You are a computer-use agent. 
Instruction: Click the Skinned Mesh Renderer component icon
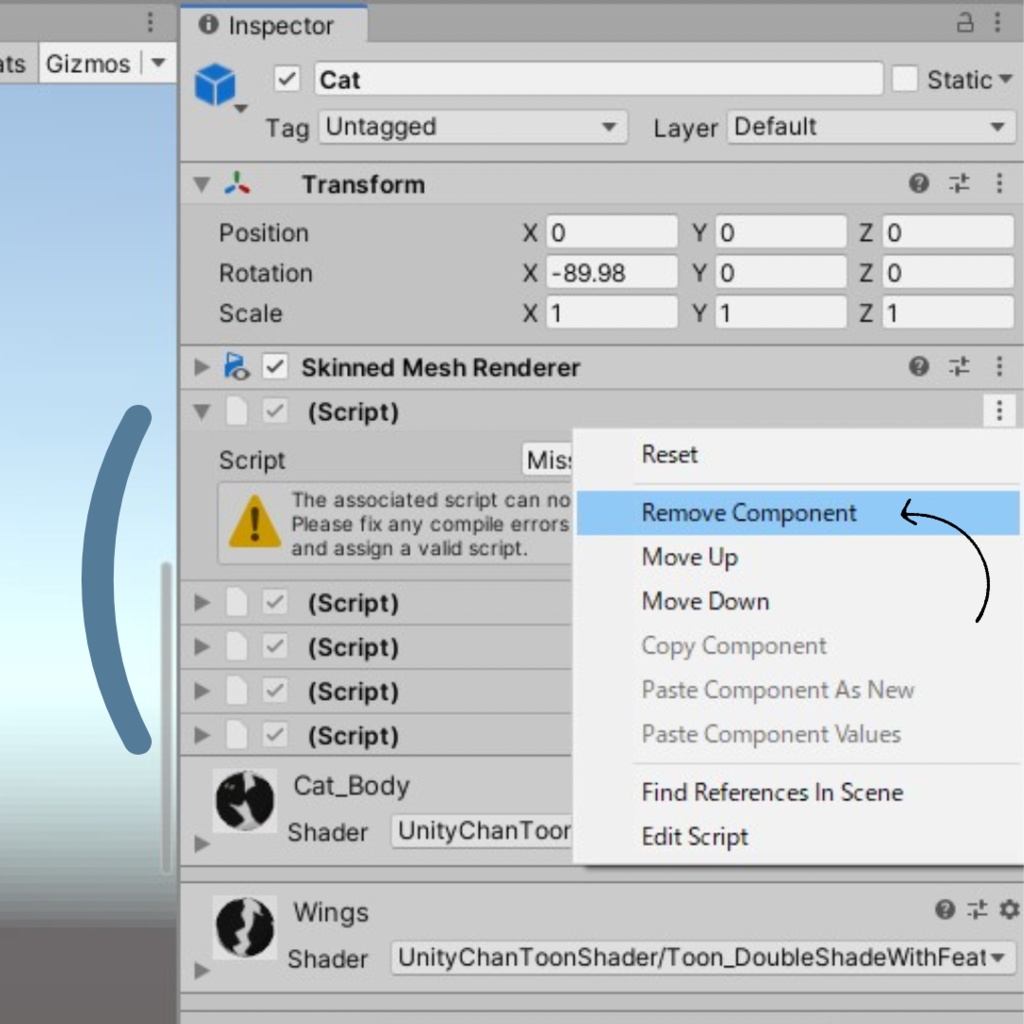click(236, 366)
